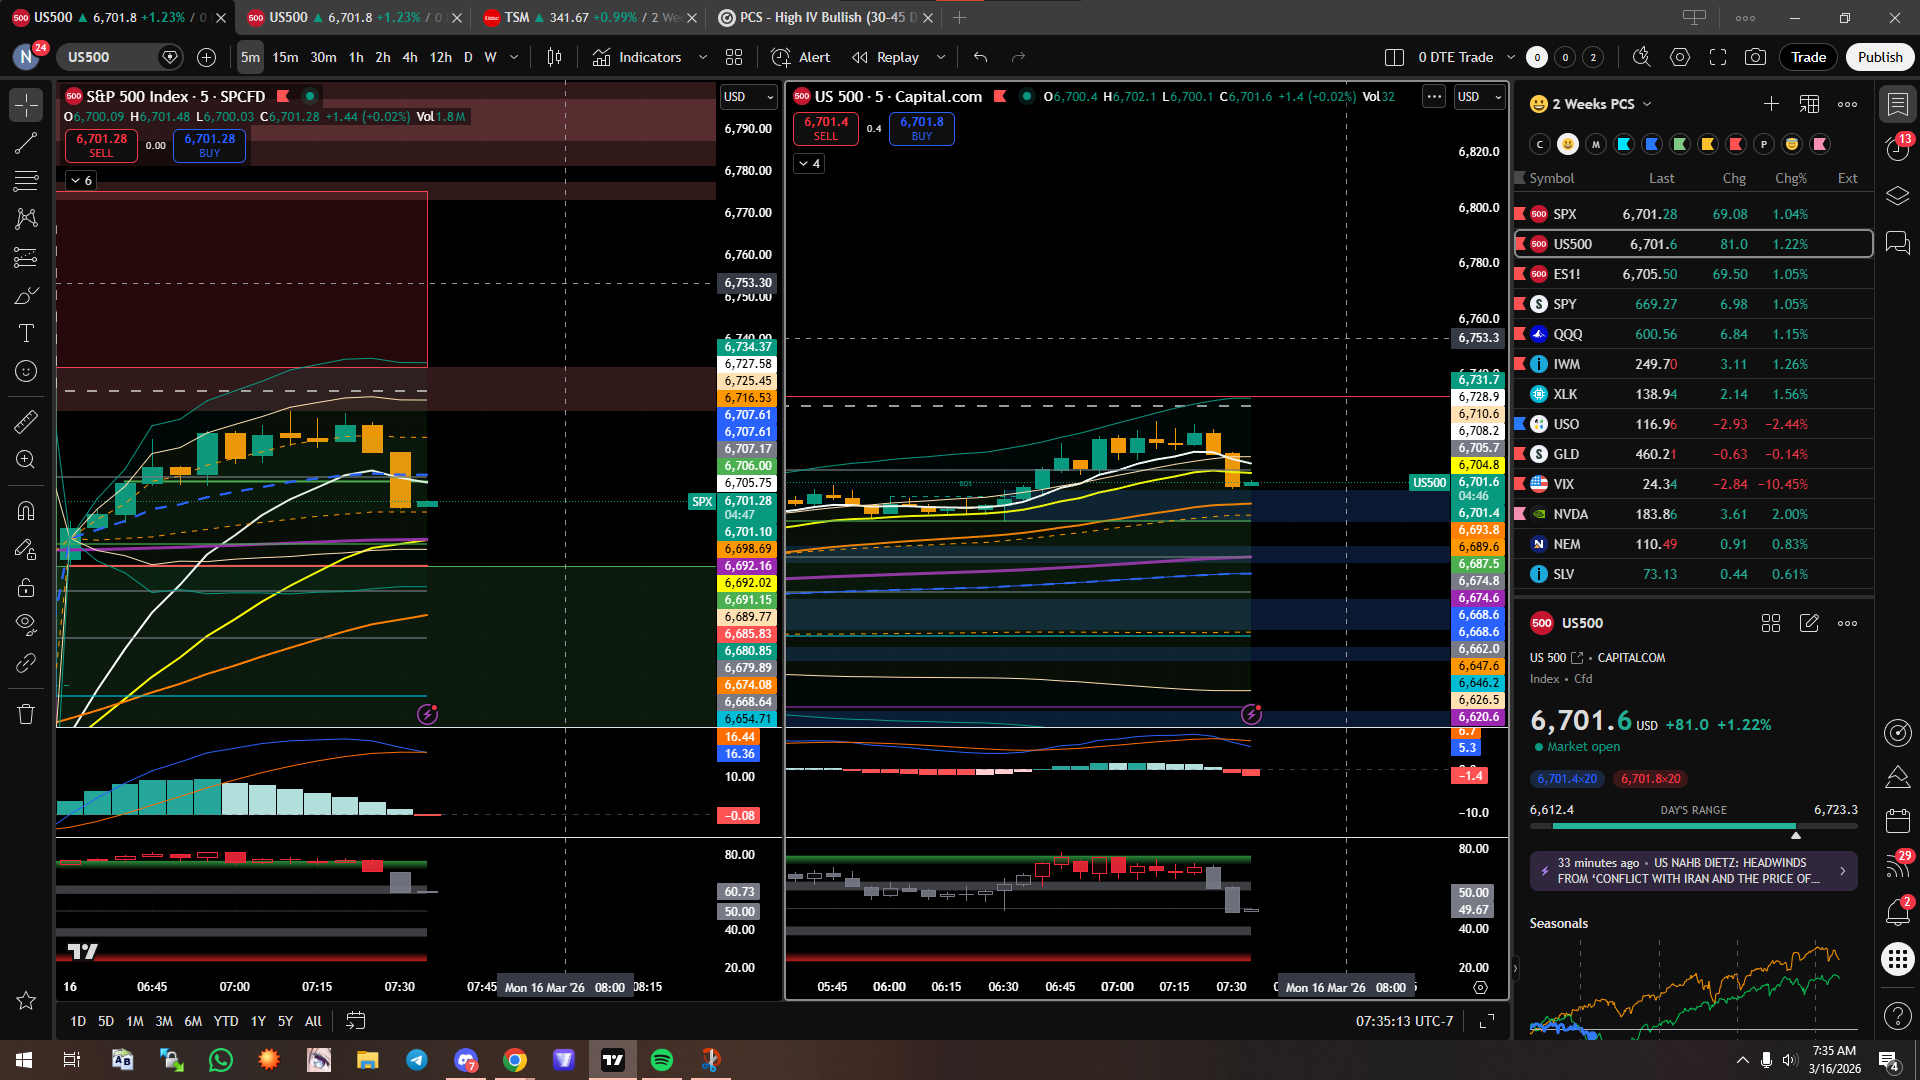Viewport: 1920px width, 1080px height.
Task: Click the snapshot camera icon
Action: point(1755,57)
